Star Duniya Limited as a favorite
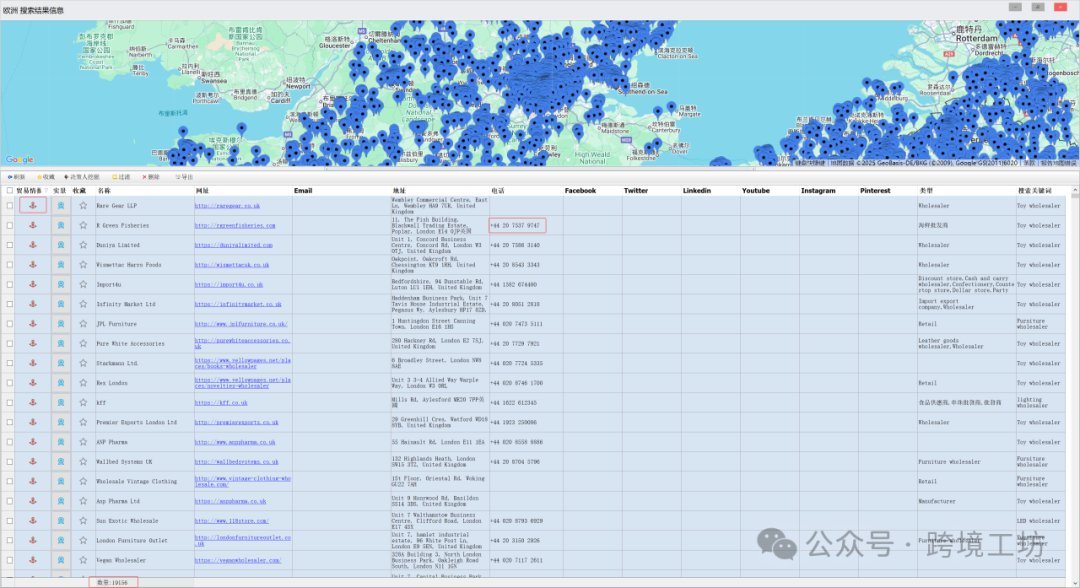This screenshot has height=588, width=1080. [83, 245]
